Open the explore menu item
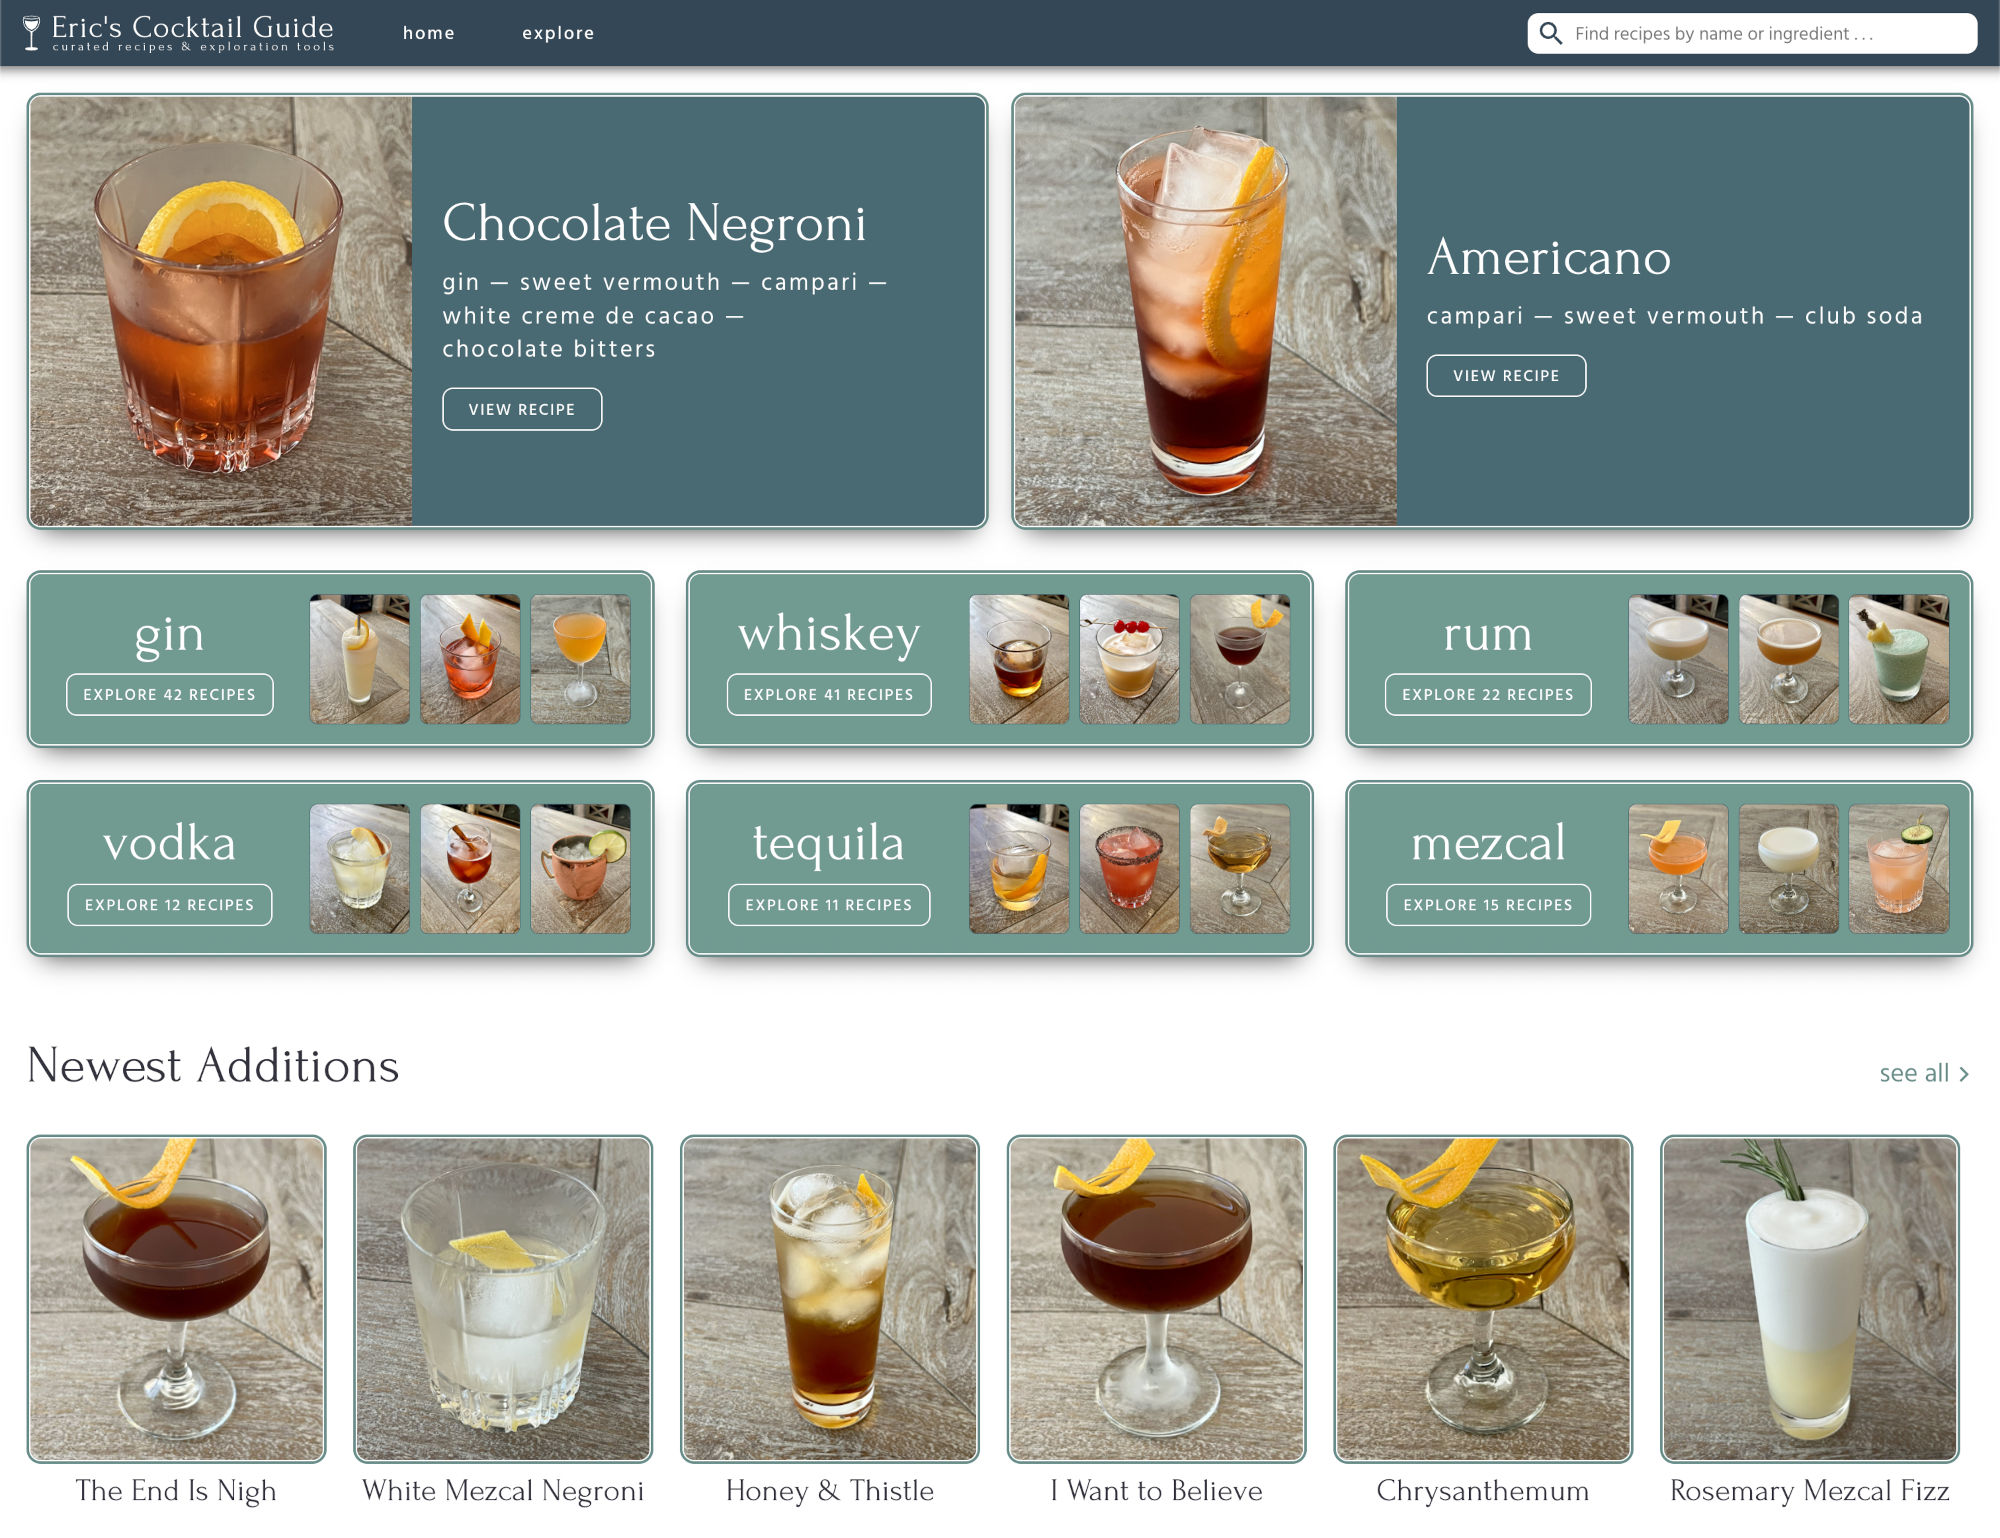 pos(558,33)
